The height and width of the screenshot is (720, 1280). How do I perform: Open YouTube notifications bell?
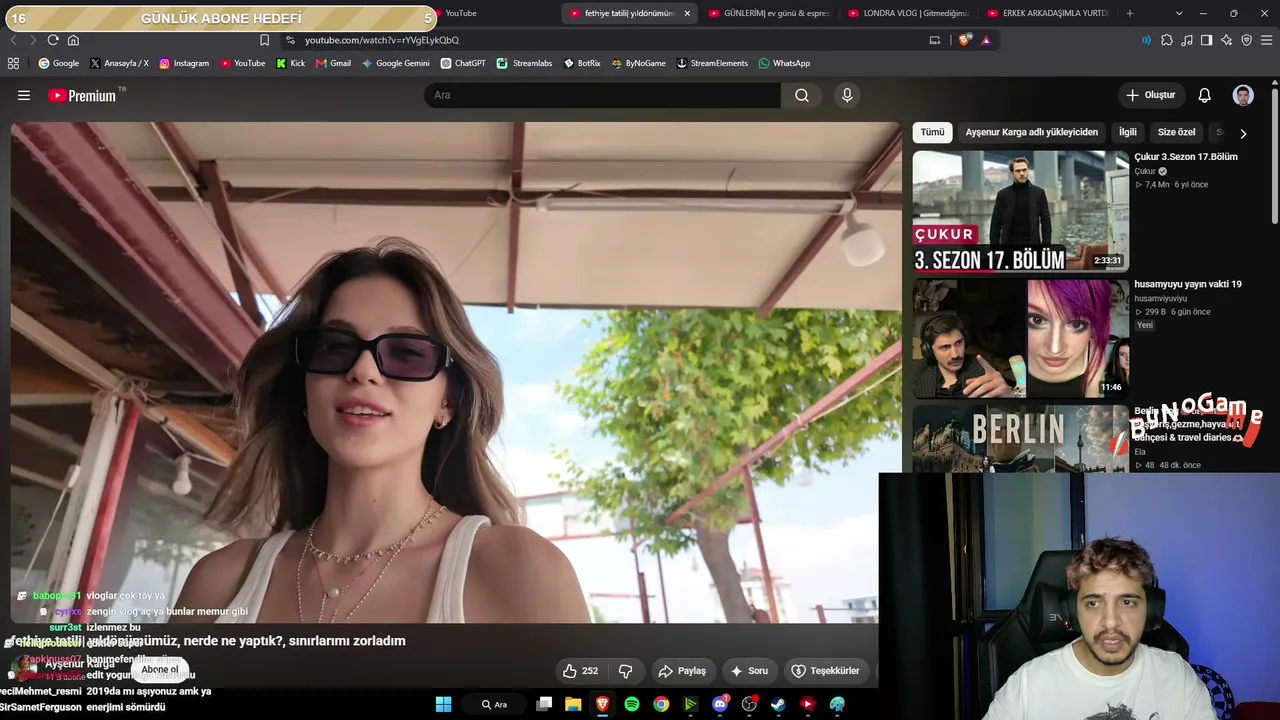pos(1205,95)
